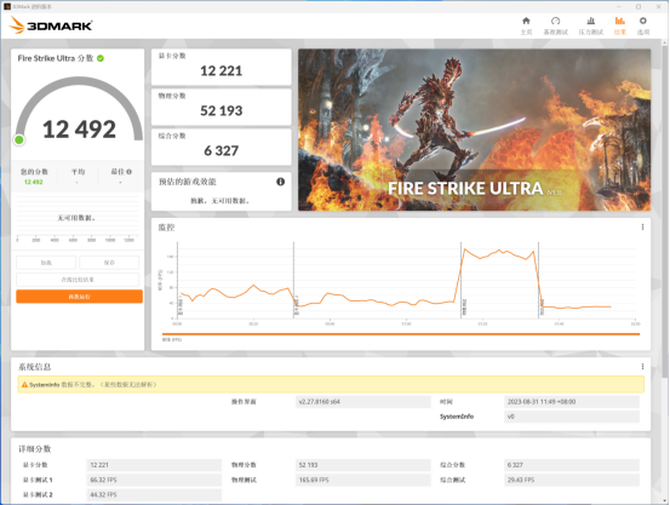Click the 3DMark logo
Viewport: 670px width, 505px height.
click(50, 25)
